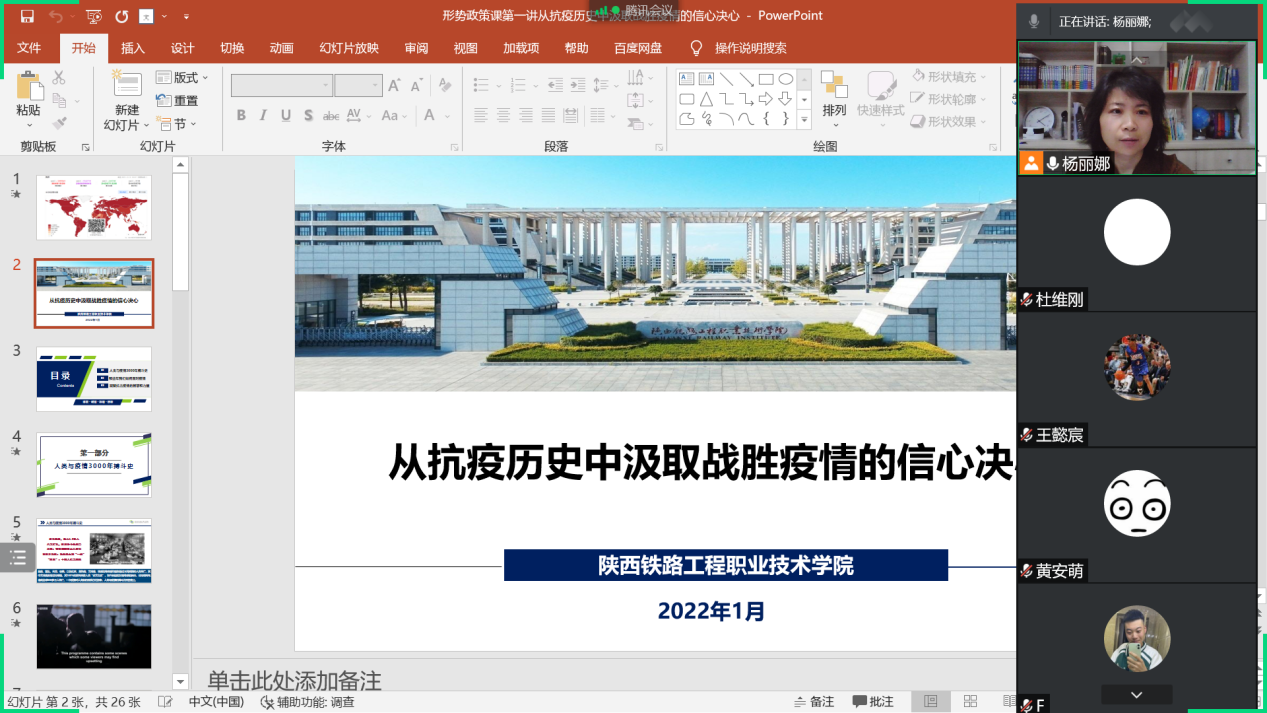Click the text direction icon

[637, 76]
